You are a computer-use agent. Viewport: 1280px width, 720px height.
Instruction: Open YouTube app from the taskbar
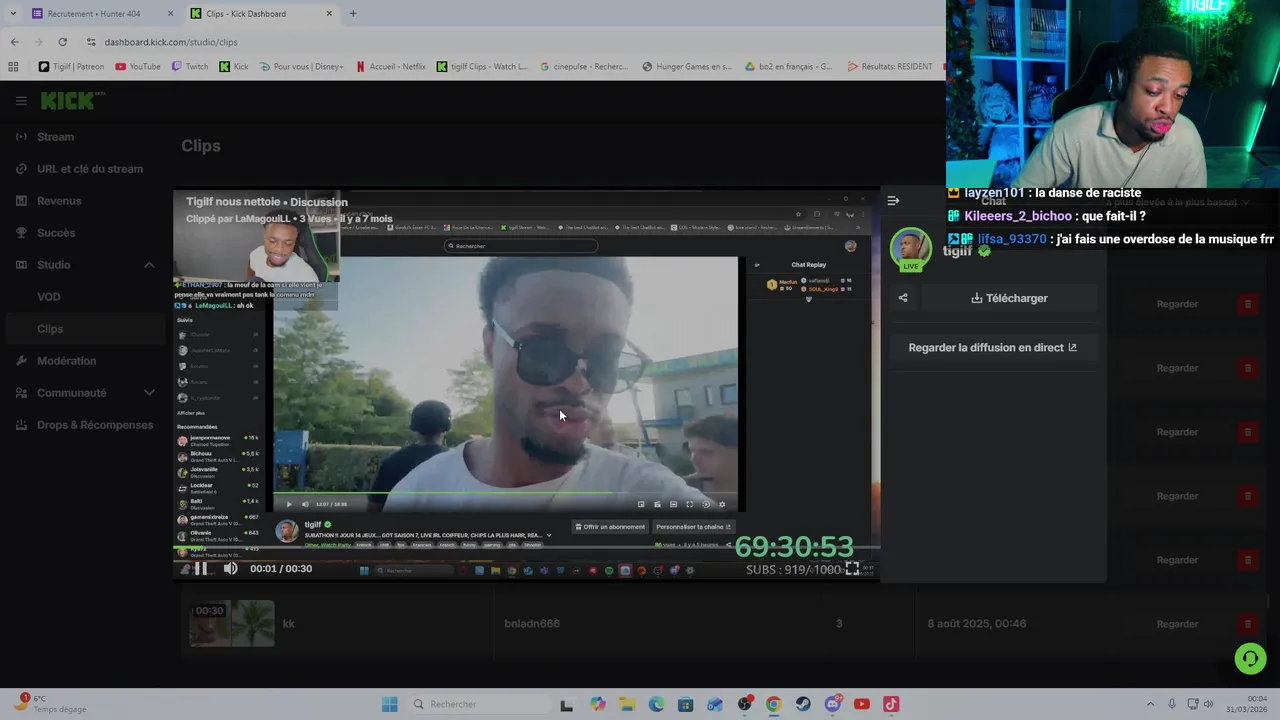click(862, 704)
